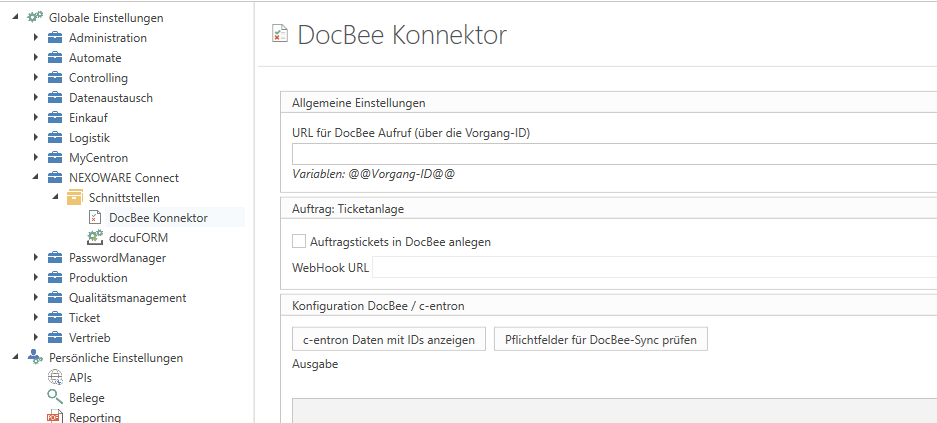Collapse the Globale Einstellungen tree node
The width and height of the screenshot is (937, 423).
pos(16,18)
